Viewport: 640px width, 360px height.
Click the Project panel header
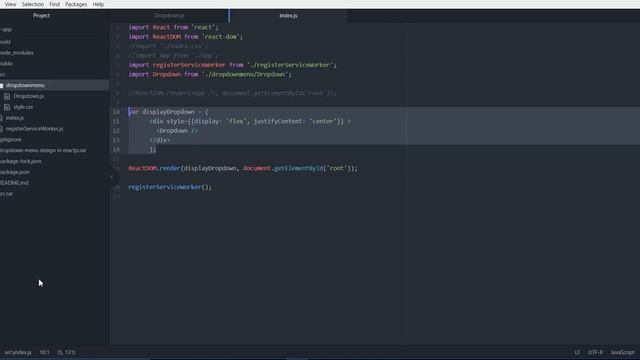pos(41,16)
